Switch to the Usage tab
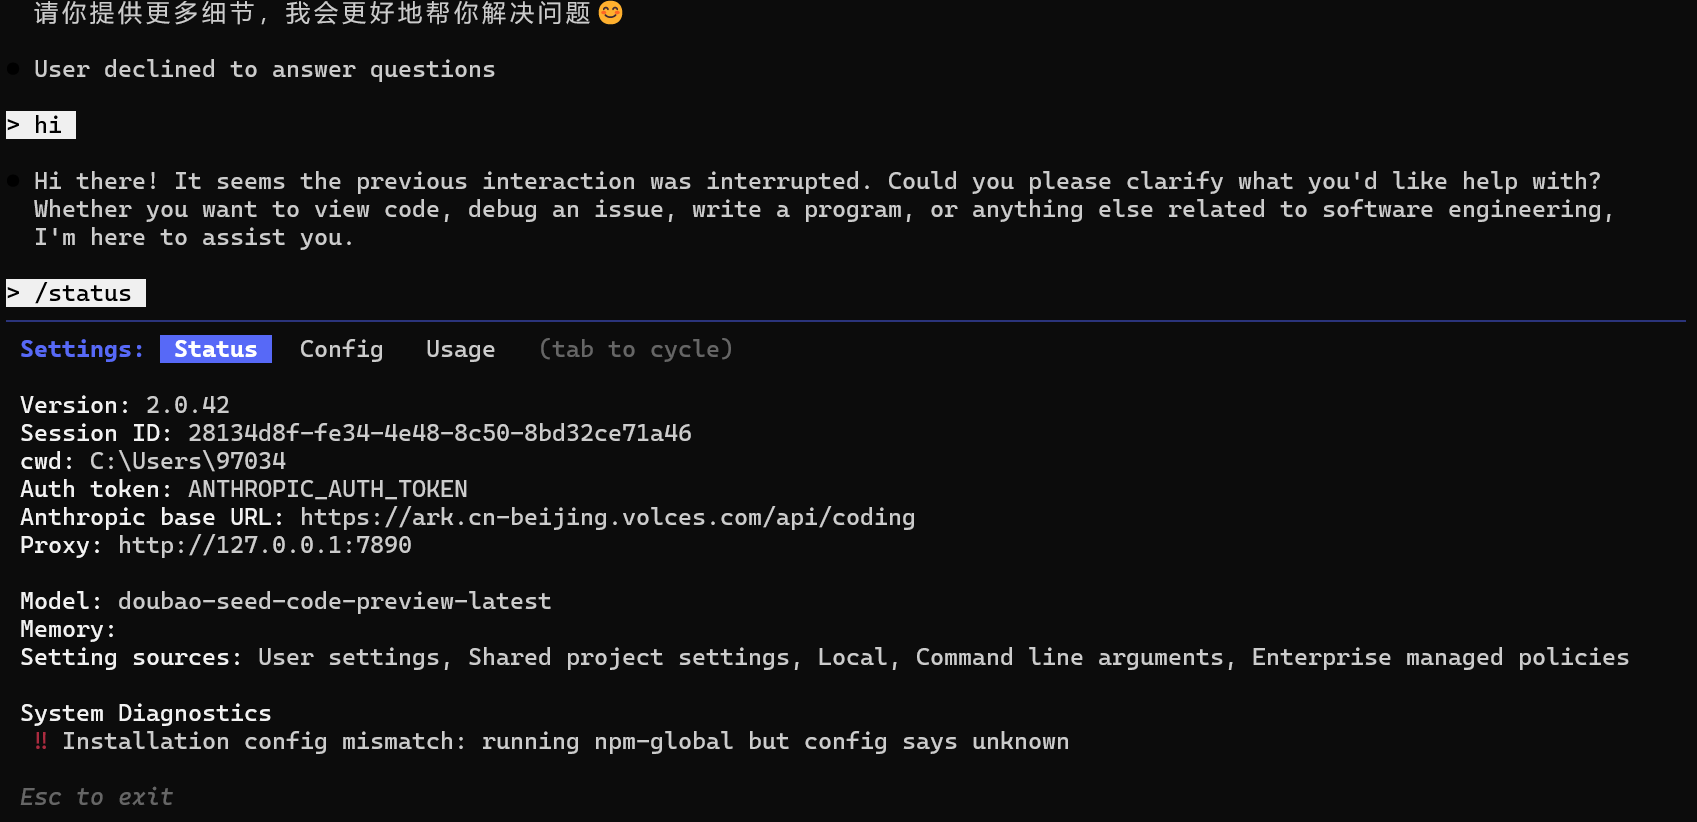 [x=460, y=349]
